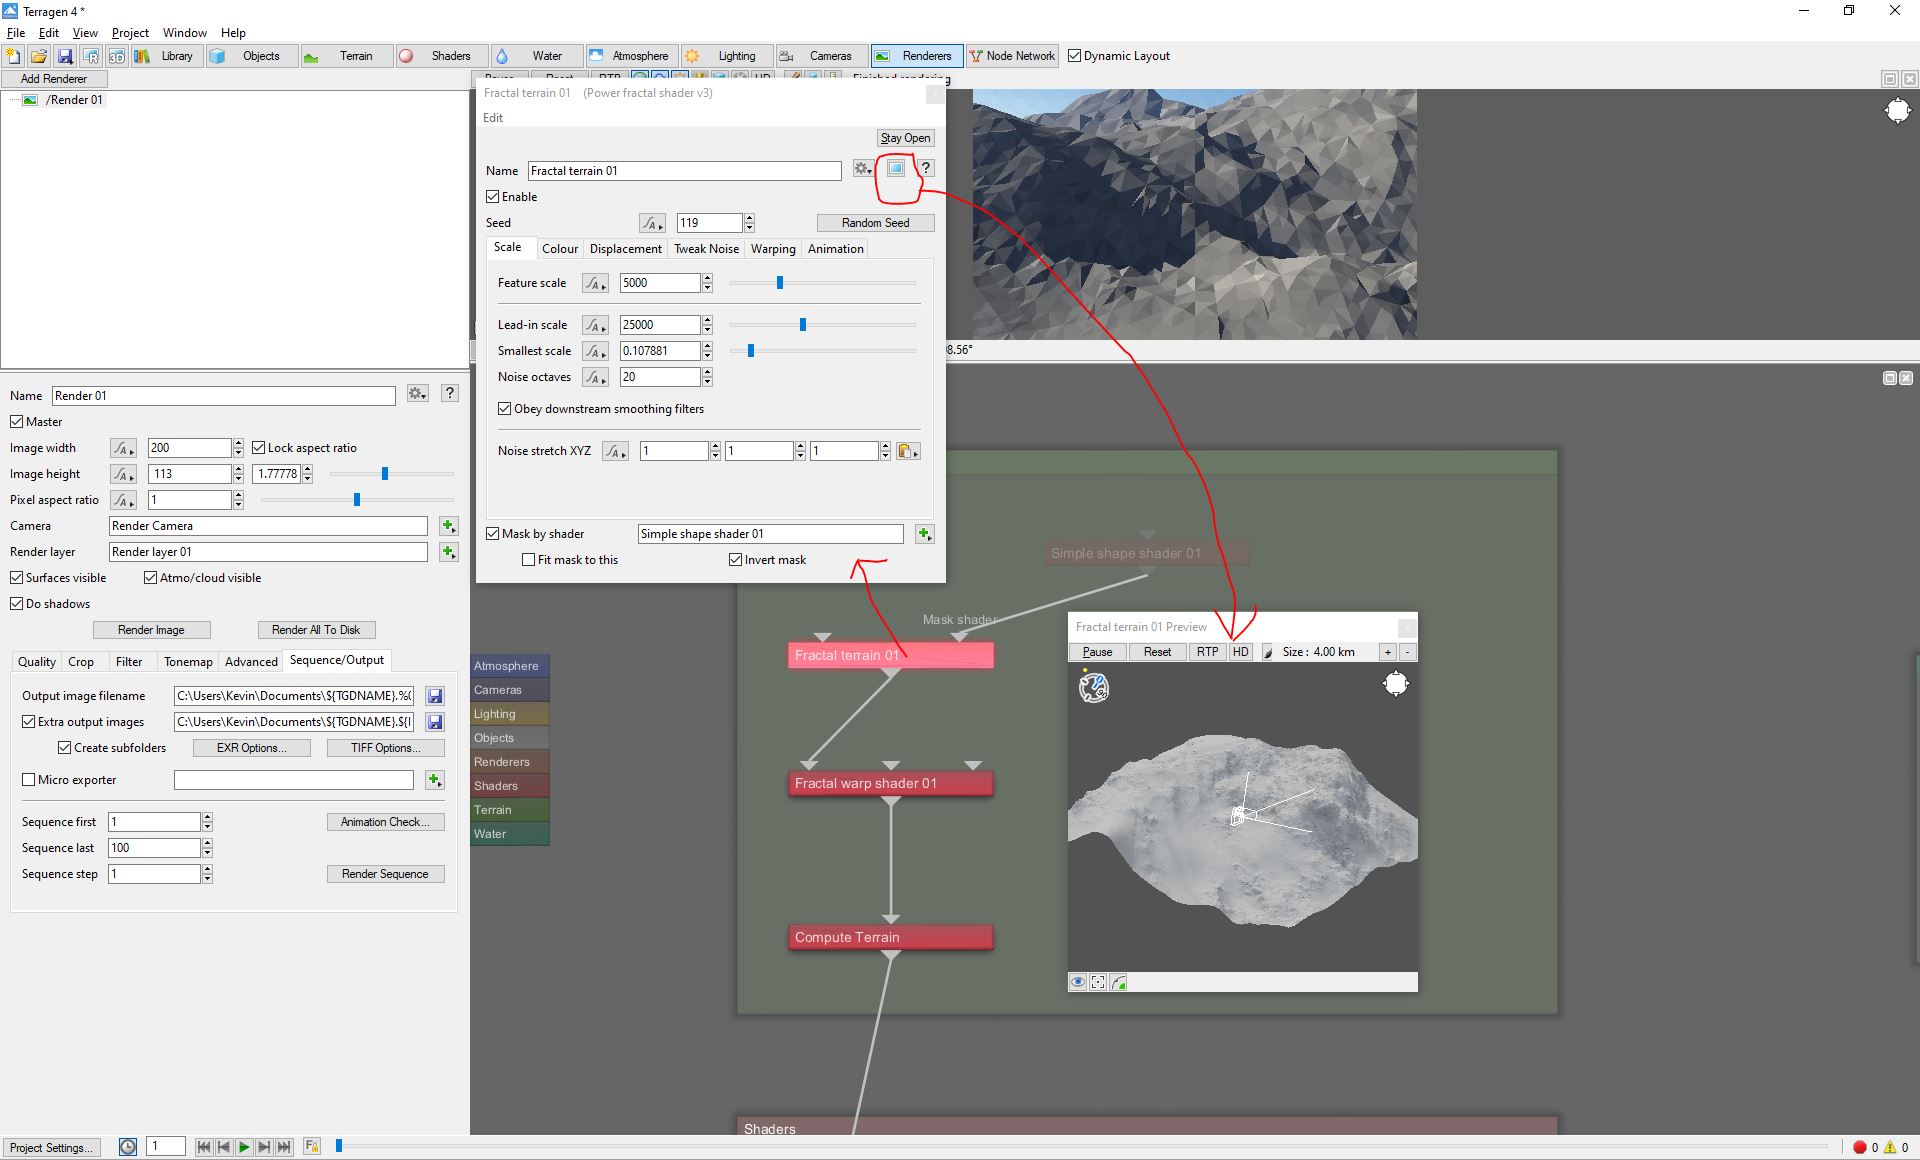Save the project with the floppy disk icon
Viewport: 1920px width, 1160px height.
point(65,56)
